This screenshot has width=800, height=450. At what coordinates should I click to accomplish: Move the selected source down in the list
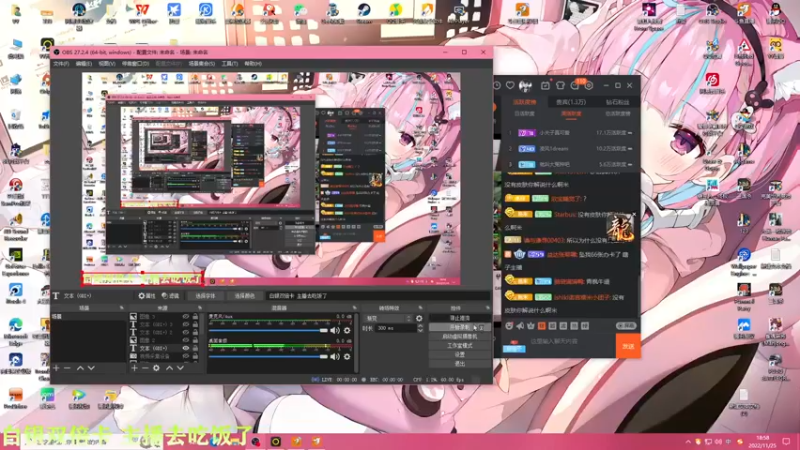(180, 368)
